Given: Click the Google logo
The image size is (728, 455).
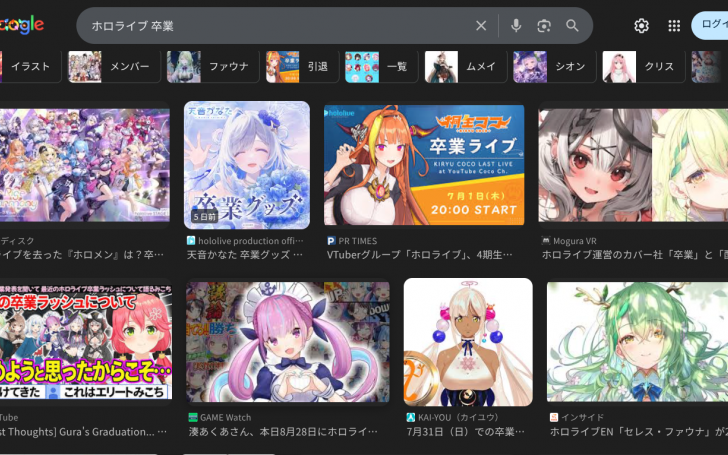Looking at the screenshot, I should point(22,25).
